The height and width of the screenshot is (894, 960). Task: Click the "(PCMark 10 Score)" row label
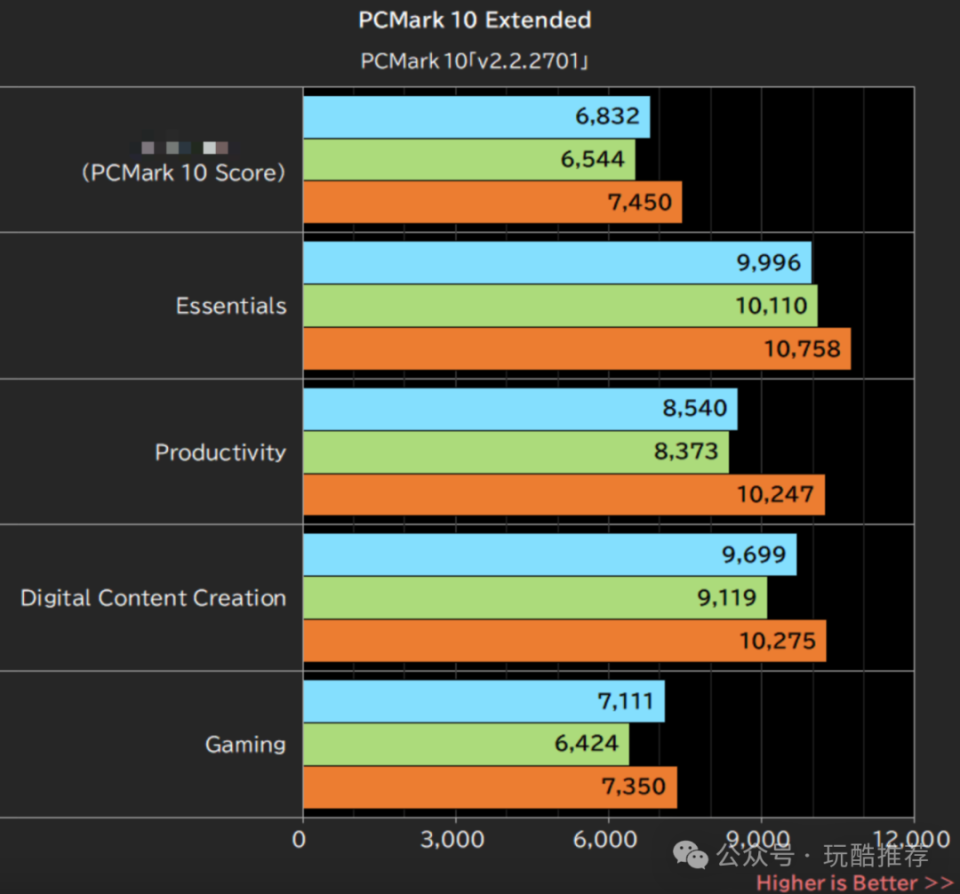184,173
